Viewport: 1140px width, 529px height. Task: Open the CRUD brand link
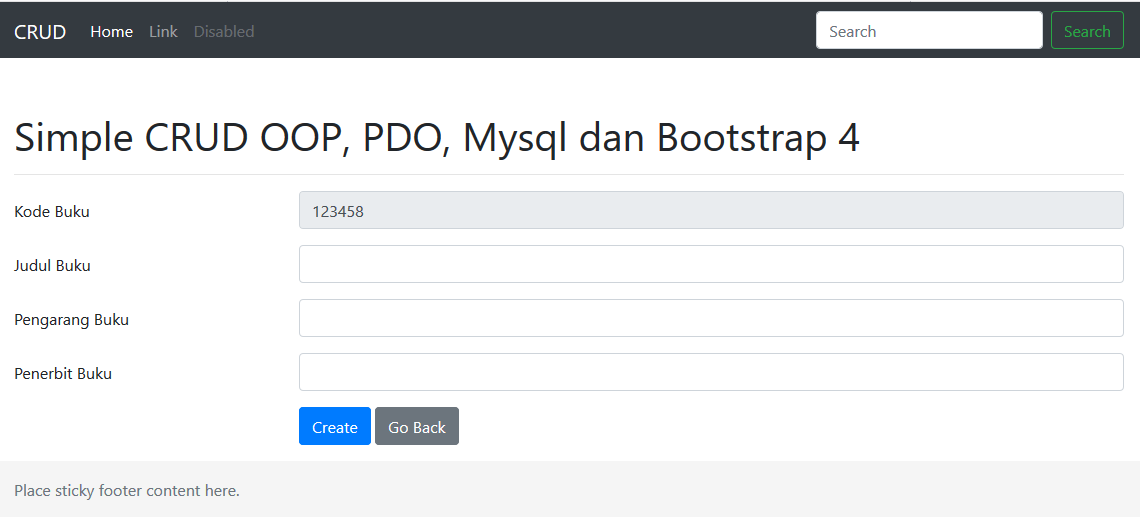40,31
